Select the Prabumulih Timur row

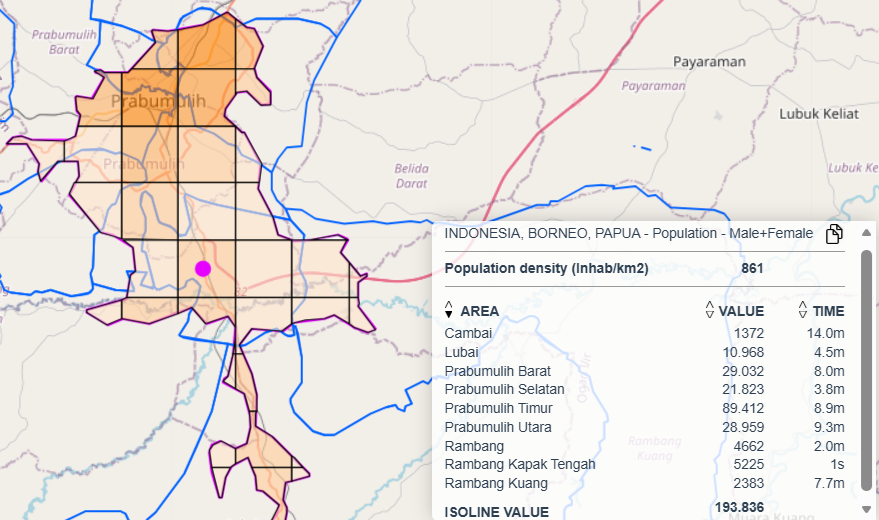point(644,408)
